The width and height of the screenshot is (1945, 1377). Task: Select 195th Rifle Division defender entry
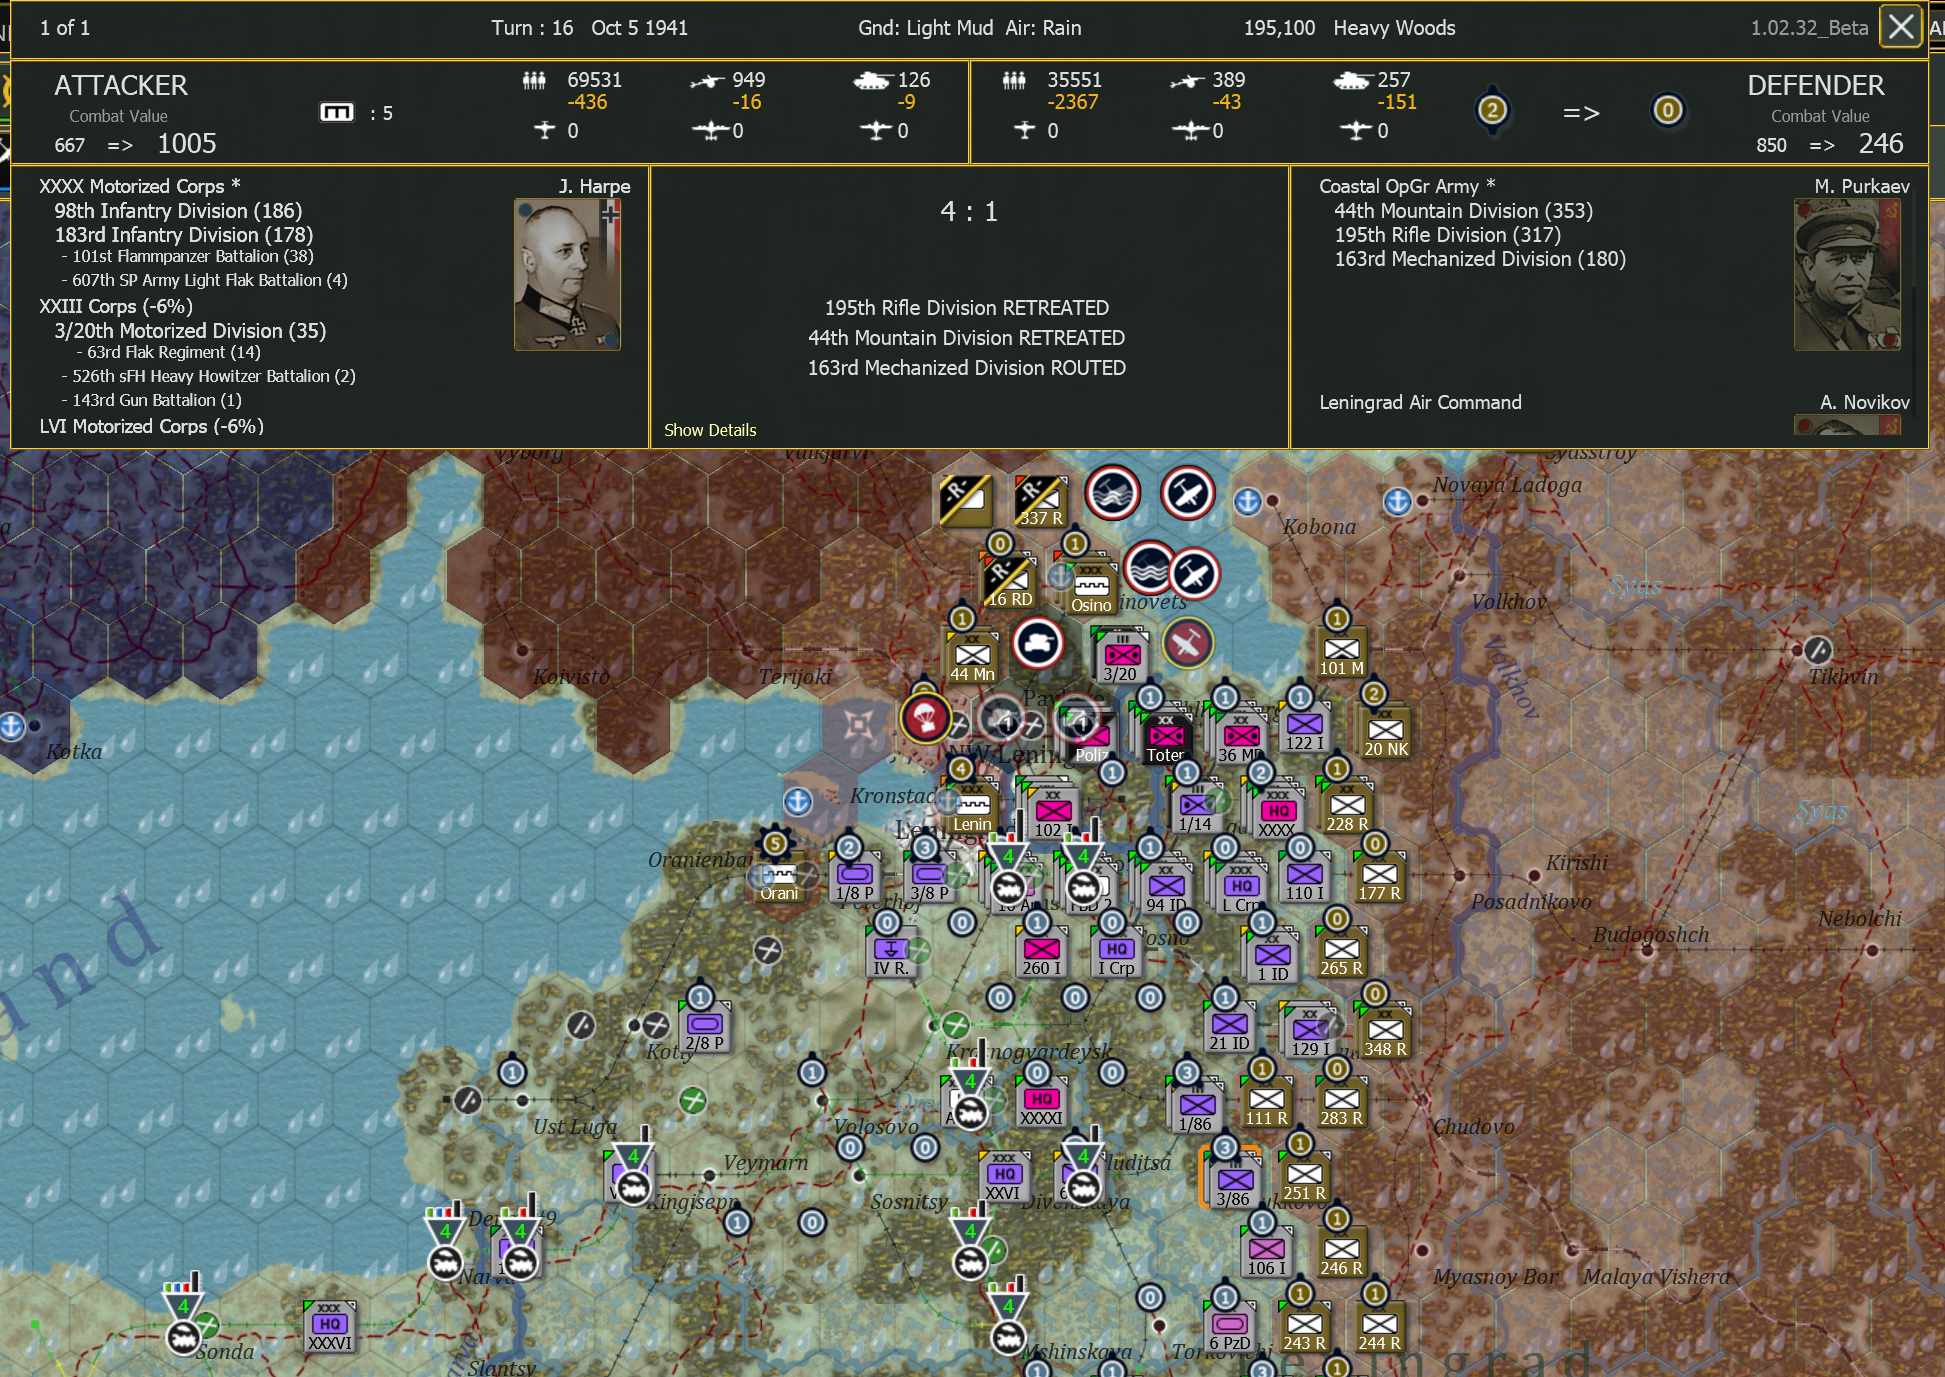pyautogui.click(x=1448, y=235)
